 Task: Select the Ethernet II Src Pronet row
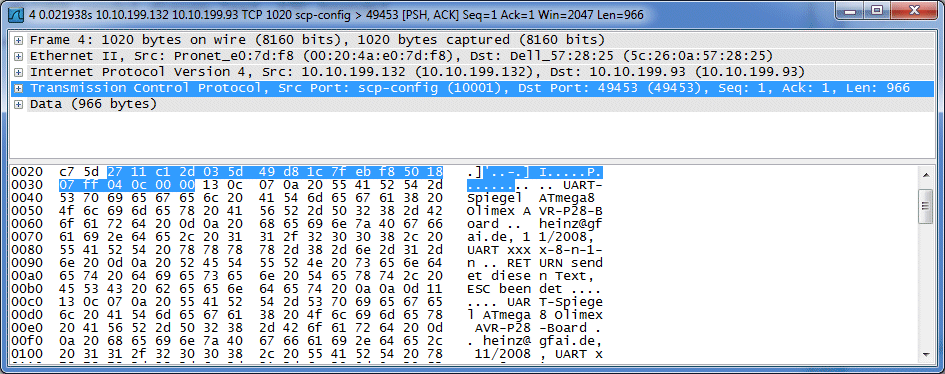tap(473, 57)
